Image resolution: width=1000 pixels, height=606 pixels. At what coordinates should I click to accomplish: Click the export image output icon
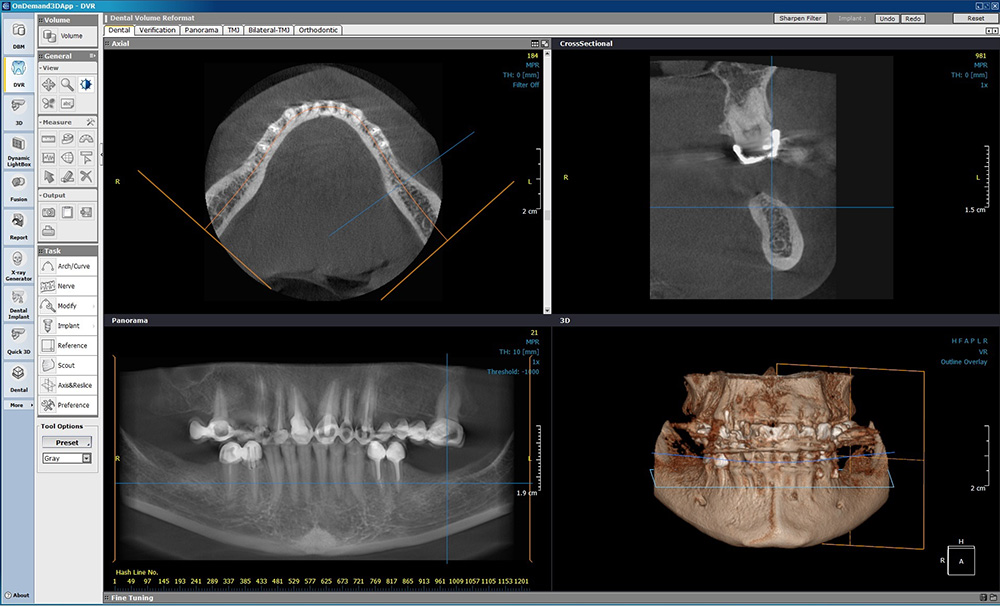click(x=86, y=212)
